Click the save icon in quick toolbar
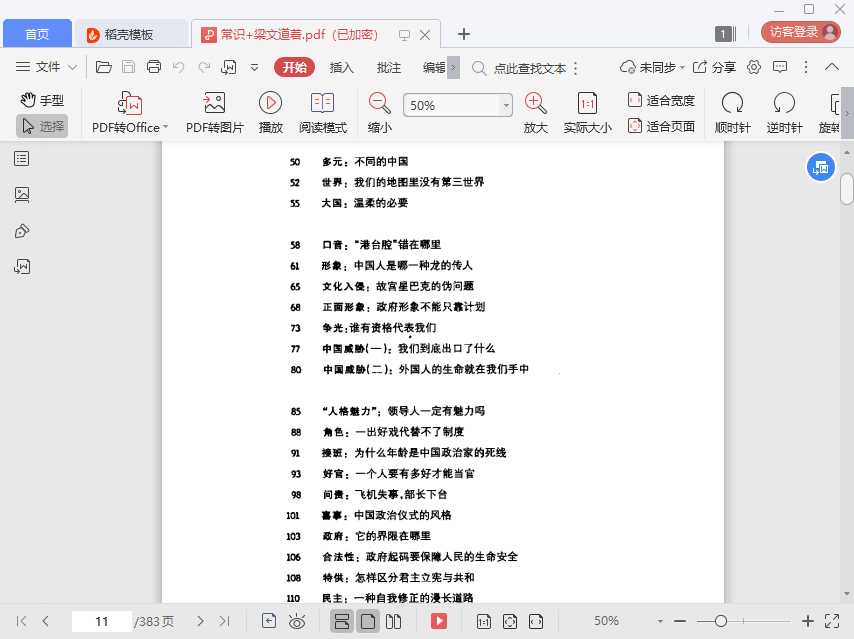This screenshot has width=854, height=639. click(129, 67)
